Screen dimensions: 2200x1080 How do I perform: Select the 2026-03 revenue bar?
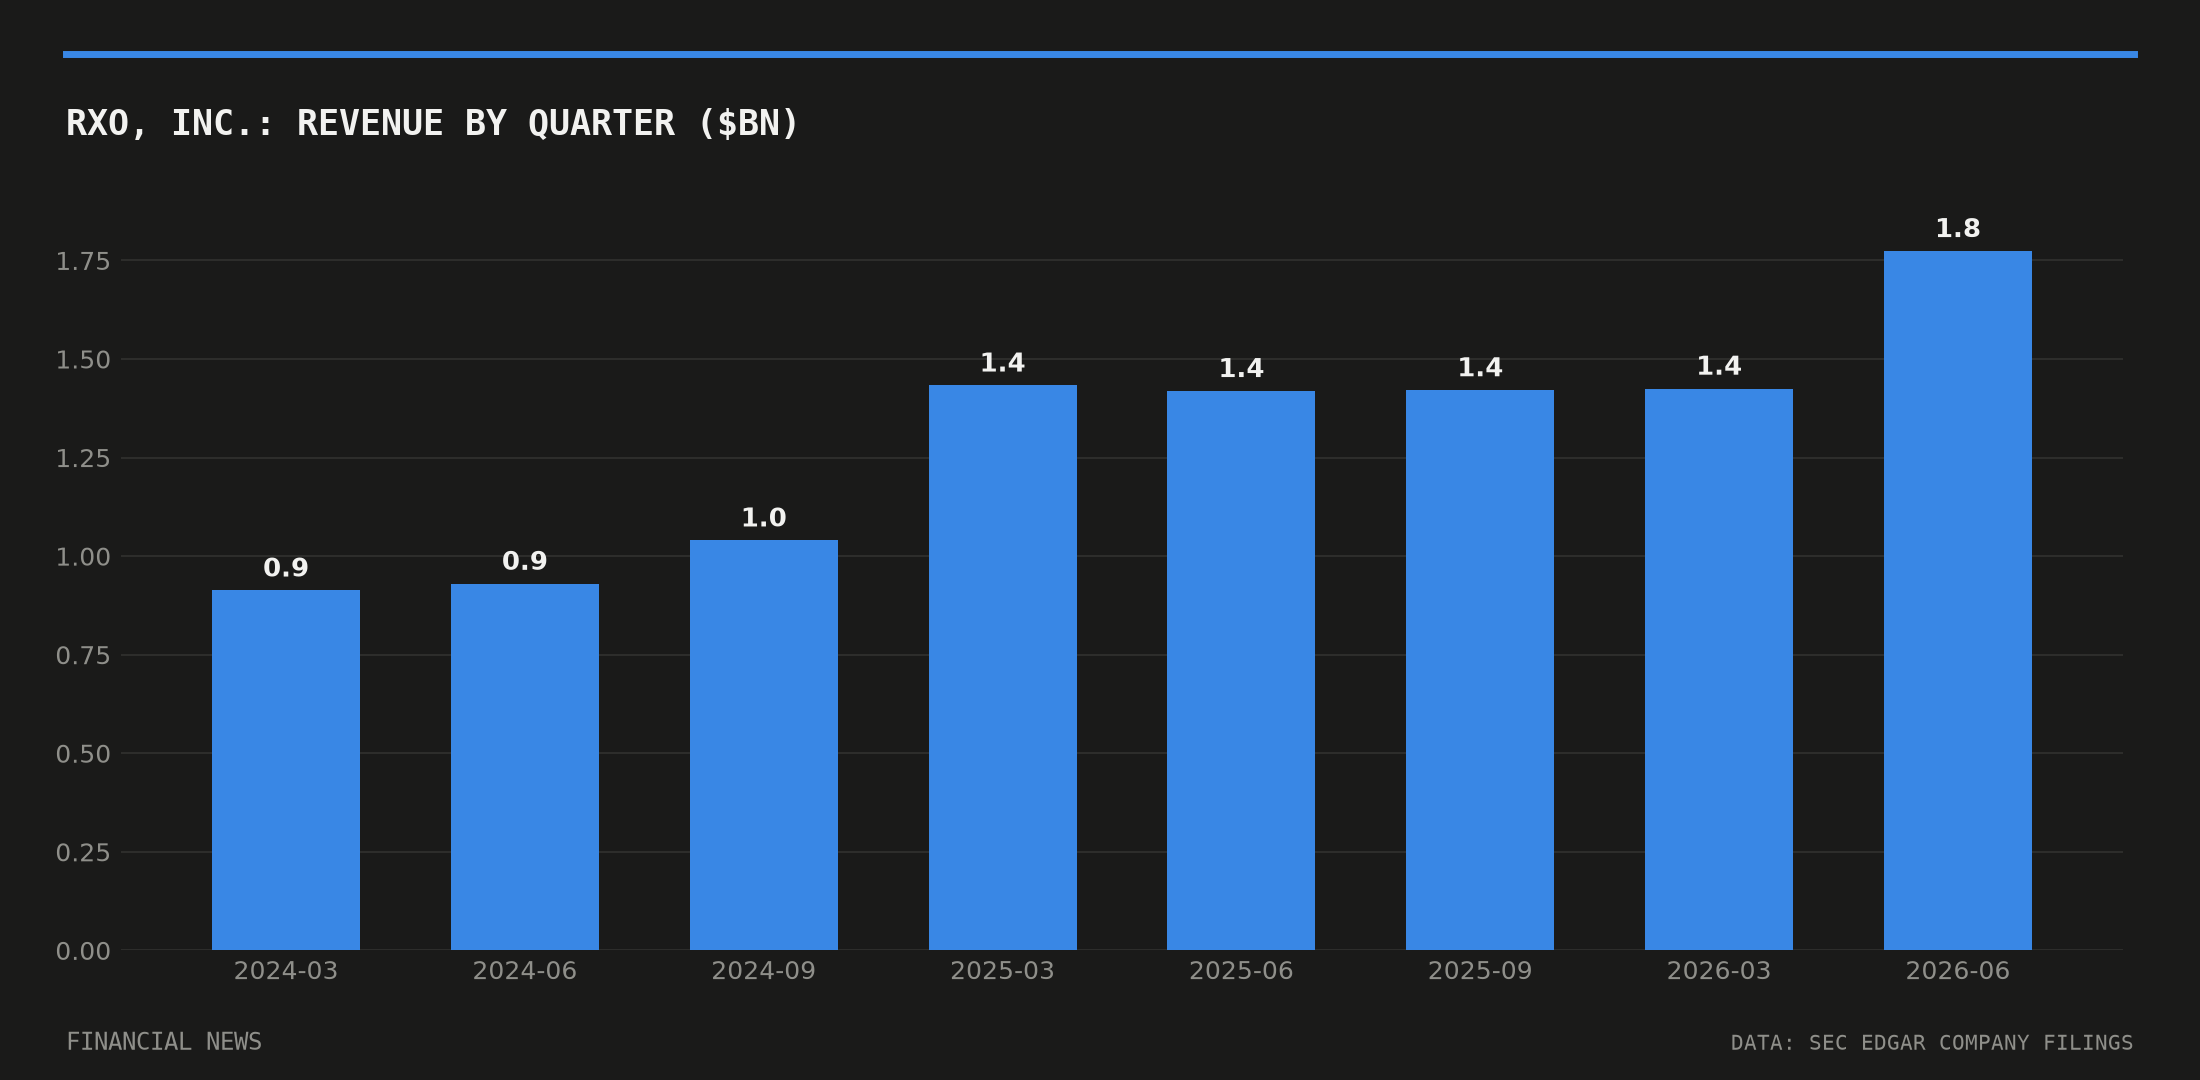(x=1719, y=669)
